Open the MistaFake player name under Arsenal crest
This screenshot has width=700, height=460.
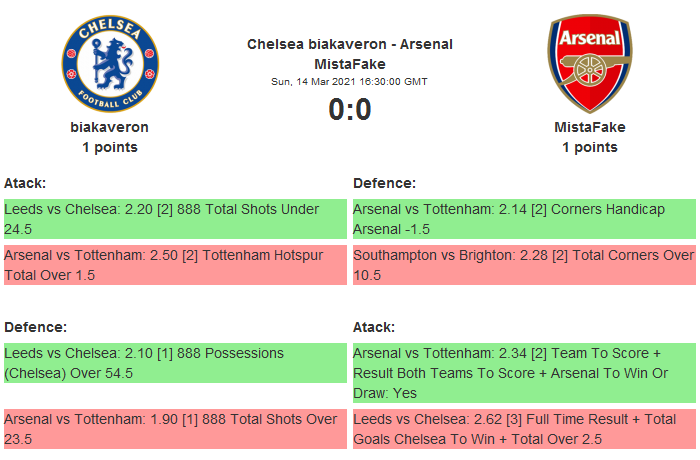589,127
